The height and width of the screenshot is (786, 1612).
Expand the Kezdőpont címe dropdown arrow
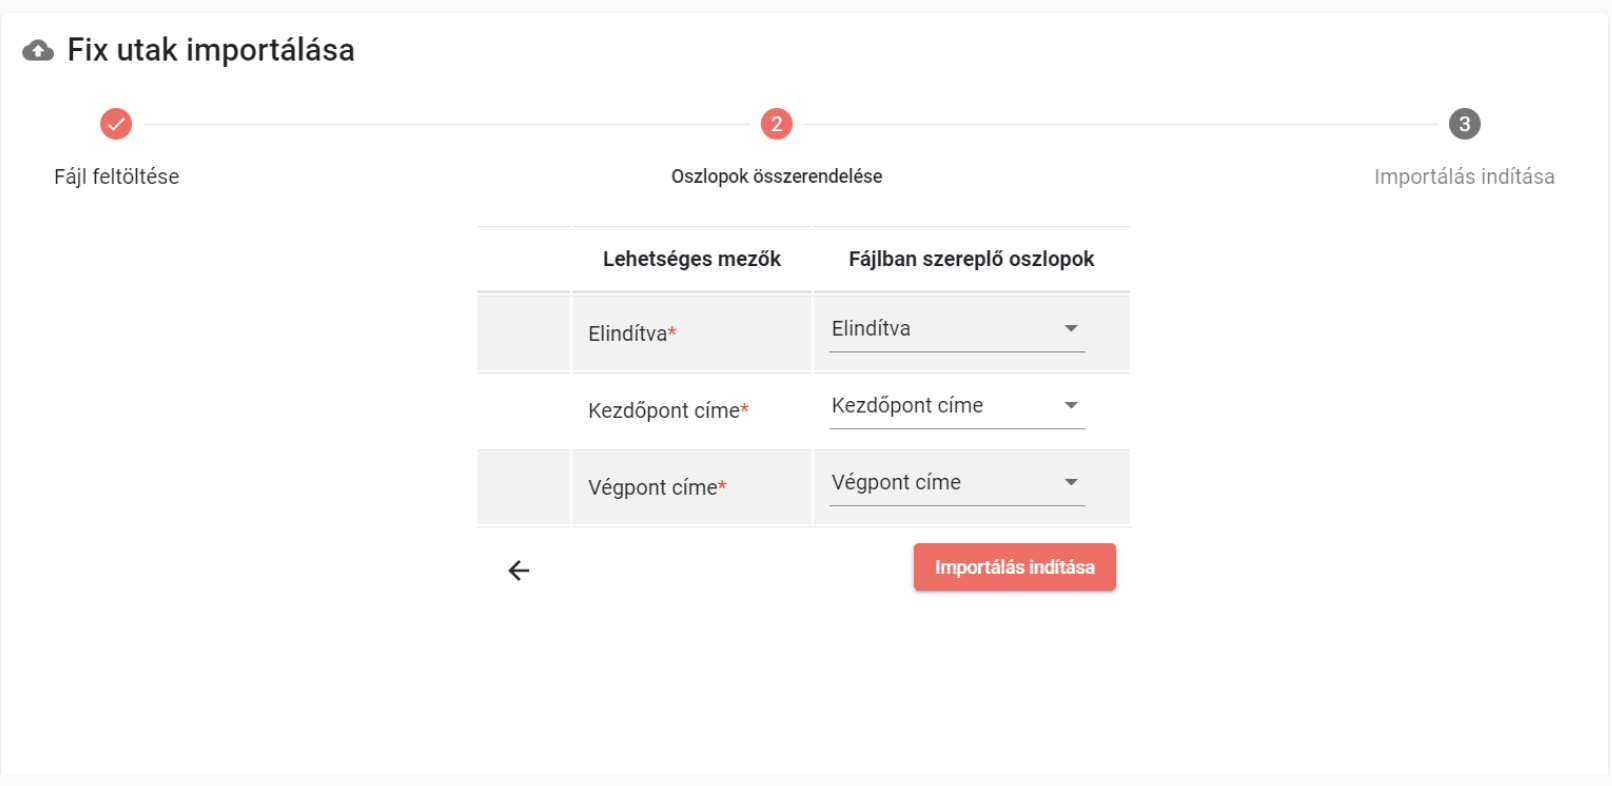tap(1071, 405)
